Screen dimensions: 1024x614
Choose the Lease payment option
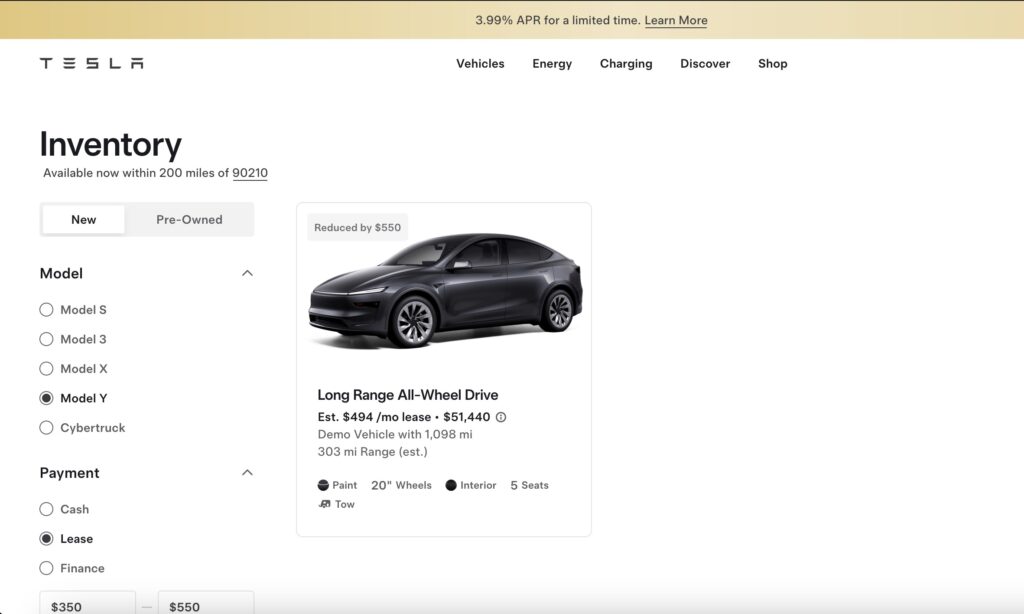(x=46, y=539)
